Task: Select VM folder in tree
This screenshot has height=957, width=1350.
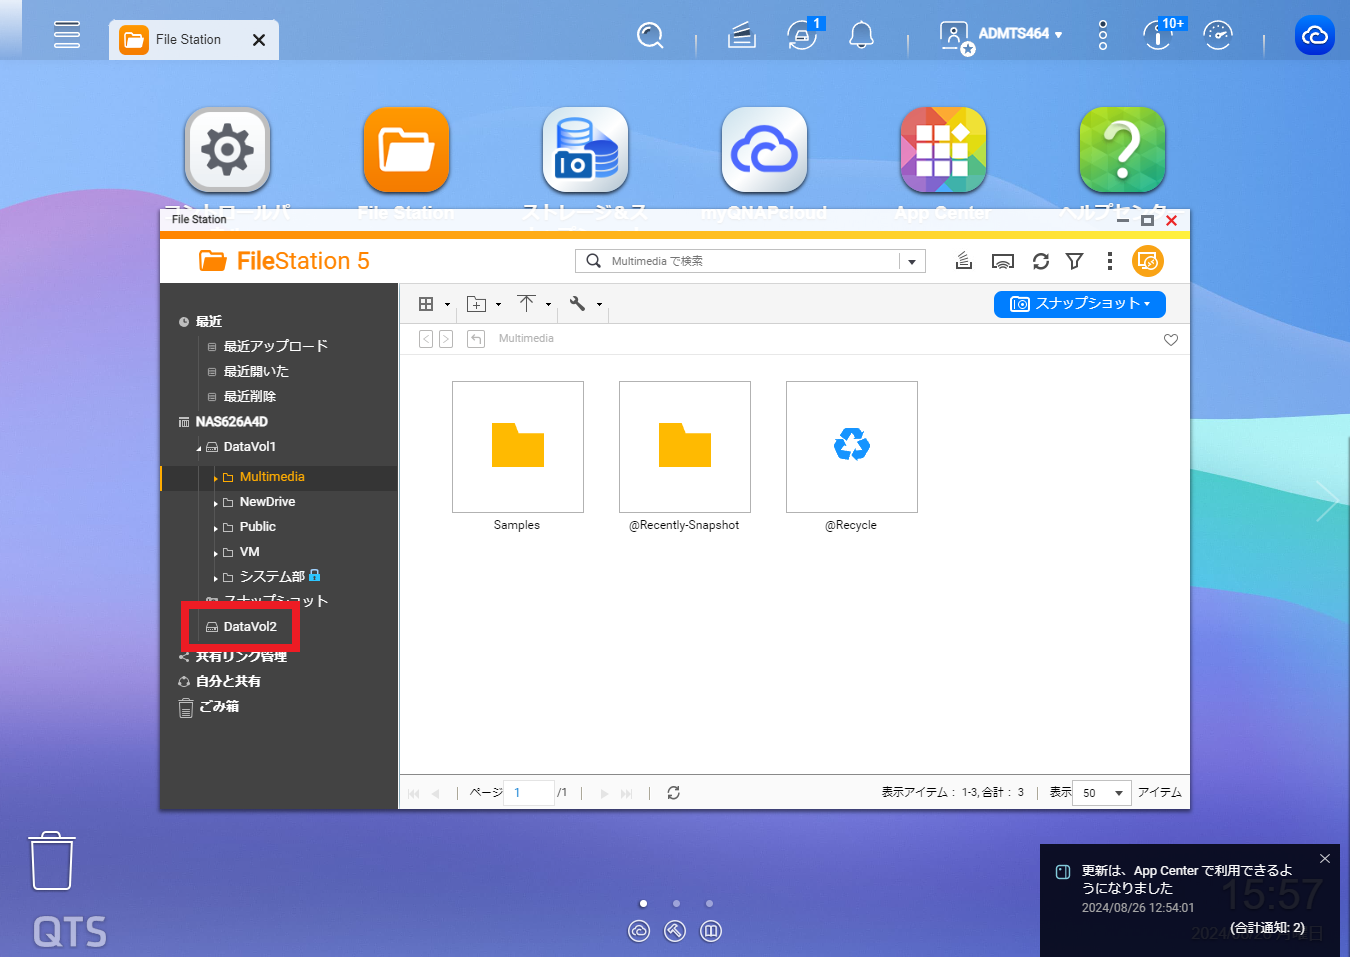Action: coord(249,552)
